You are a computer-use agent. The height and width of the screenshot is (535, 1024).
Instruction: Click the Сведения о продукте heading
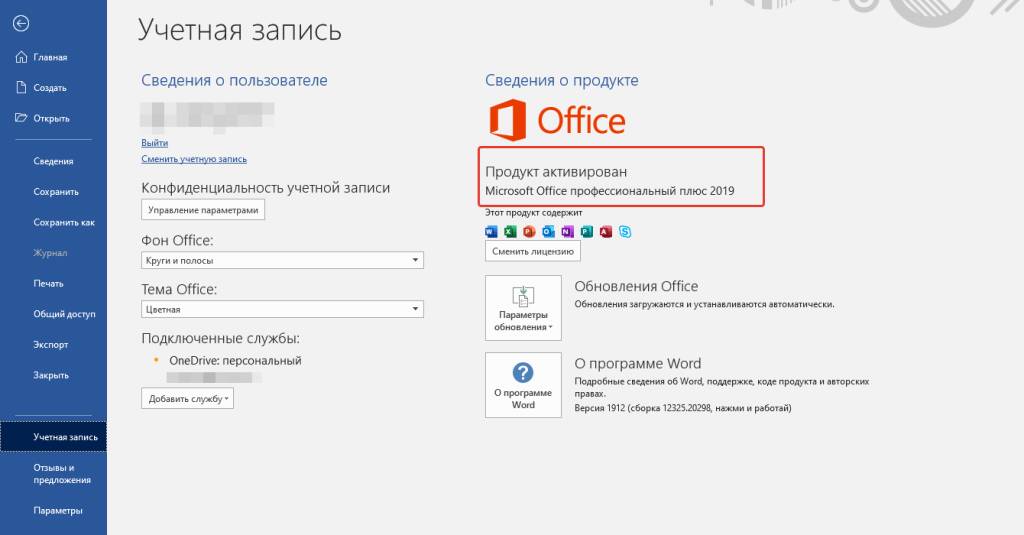tap(562, 80)
